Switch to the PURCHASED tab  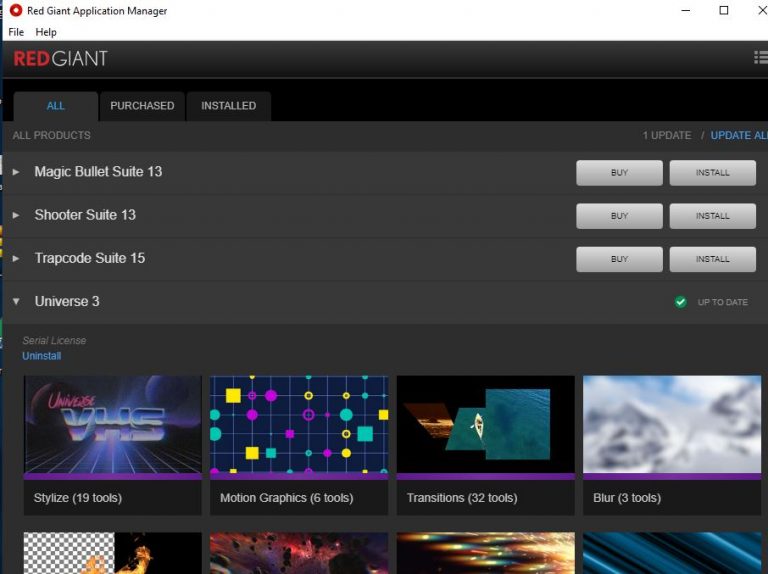pos(142,106)
